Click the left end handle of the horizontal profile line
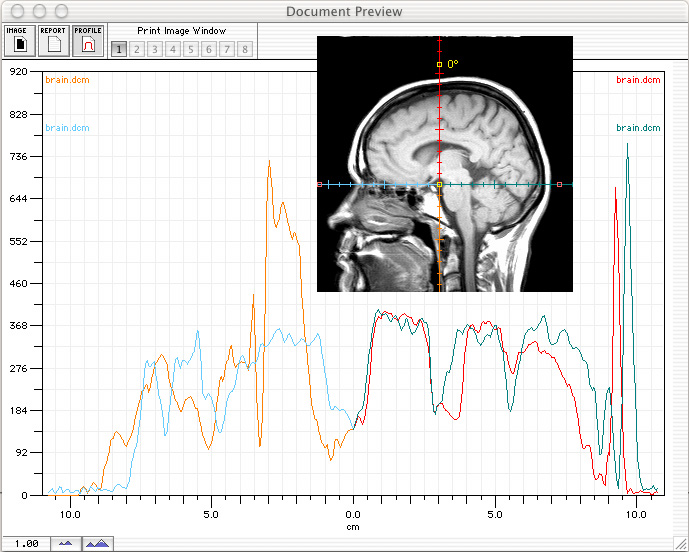Screen dimensions: 689x552 point(320,184)
